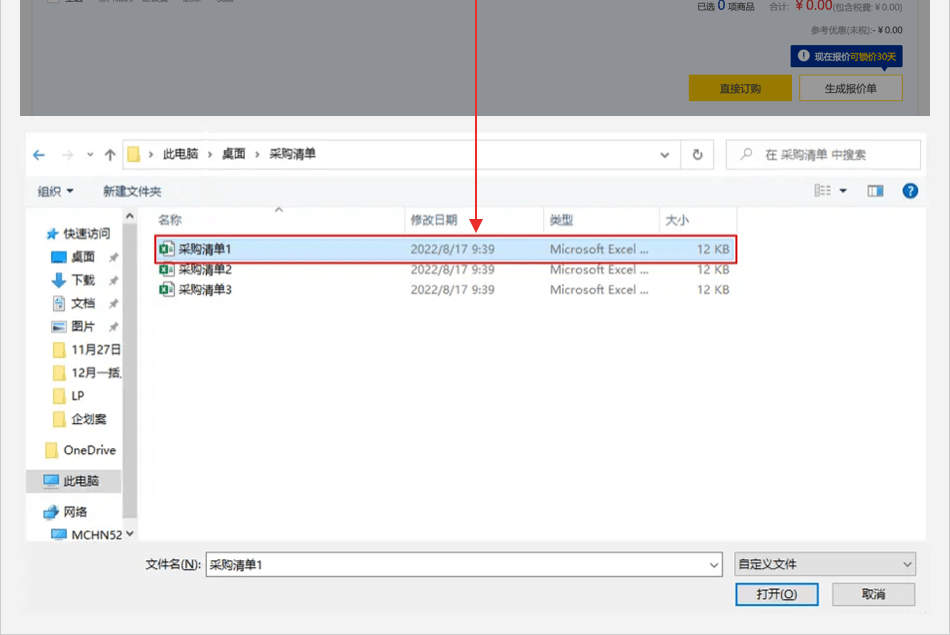The height and width of the screenshot is (635, 950).
Task: Click the 生成报价单 button
Action: pyautogui.click(x=850, y=88)
